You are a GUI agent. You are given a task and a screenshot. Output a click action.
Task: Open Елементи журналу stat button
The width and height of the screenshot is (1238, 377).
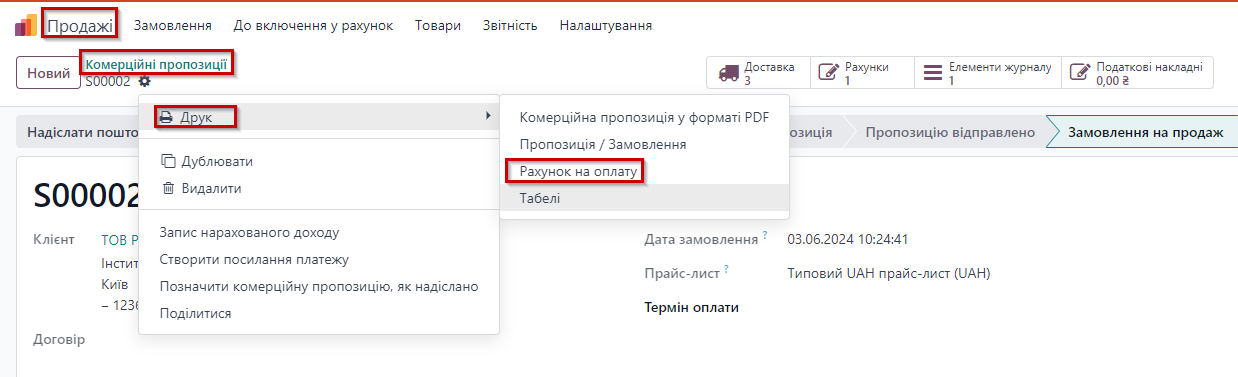click(987, 73)
